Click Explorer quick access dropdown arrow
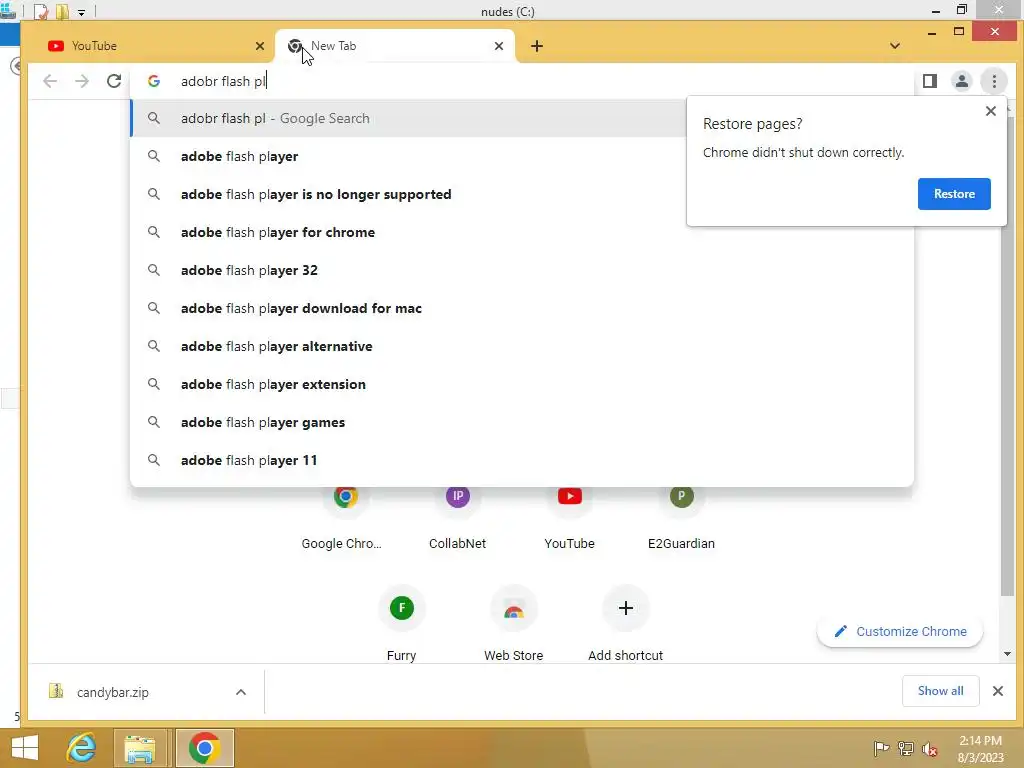This screenshot has height=768, width=1024. [x=81, y=12]
